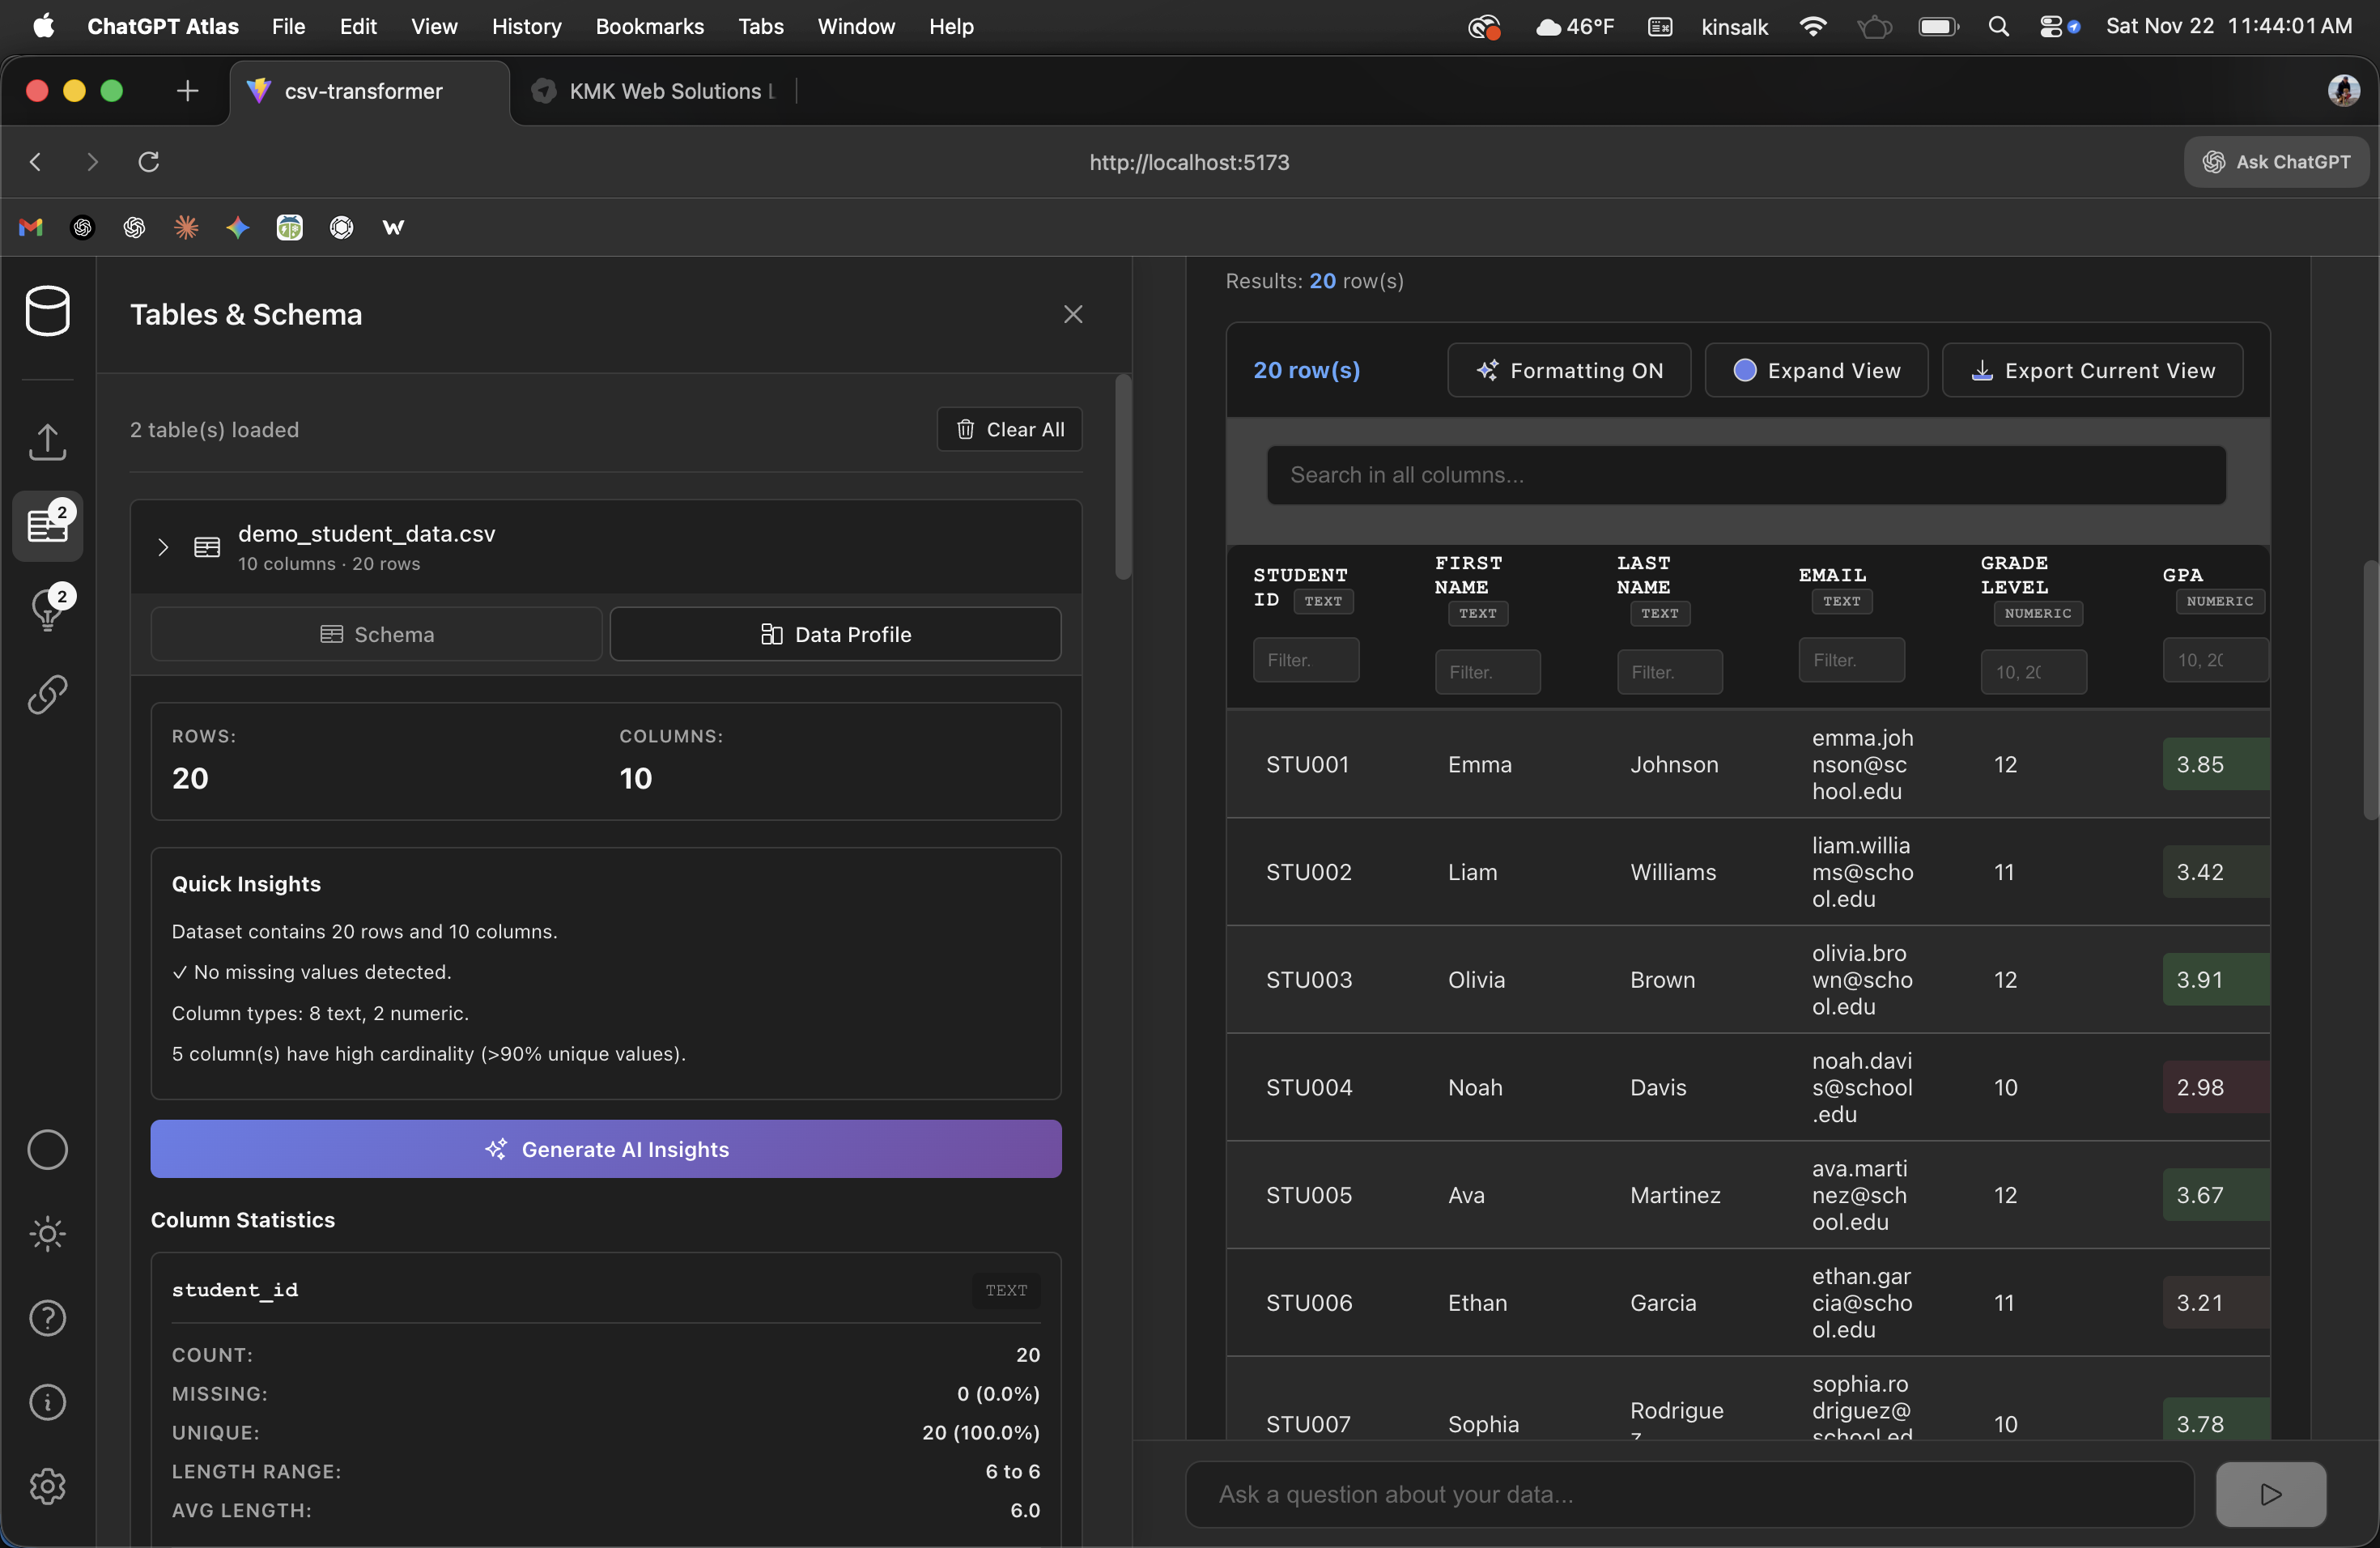Click the Generate AI Insights button
The height and width of the screenshot is (1548, 2380).
605,1149
